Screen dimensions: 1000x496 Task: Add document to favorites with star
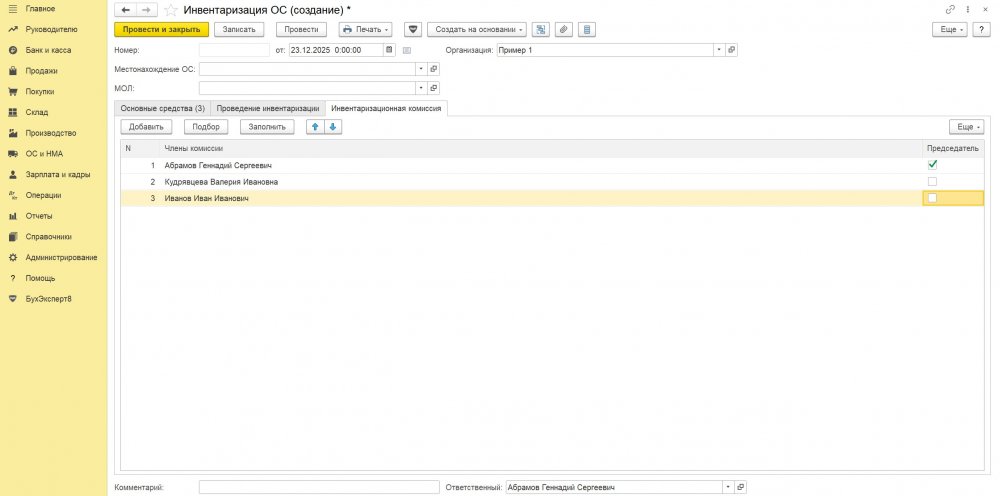click(171, 9)
